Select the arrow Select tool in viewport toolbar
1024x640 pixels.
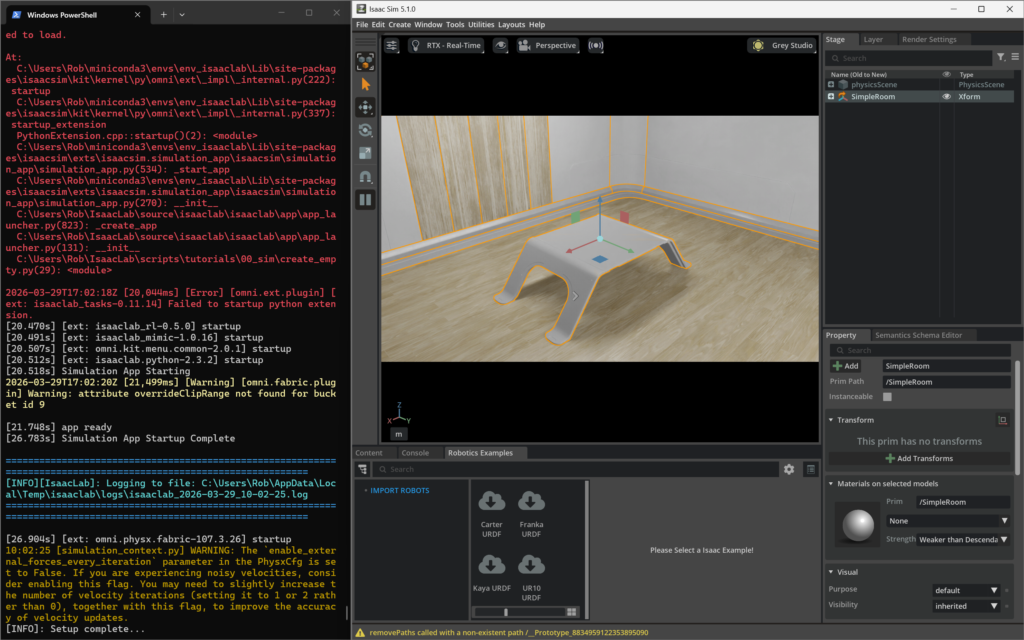[366, 84]
